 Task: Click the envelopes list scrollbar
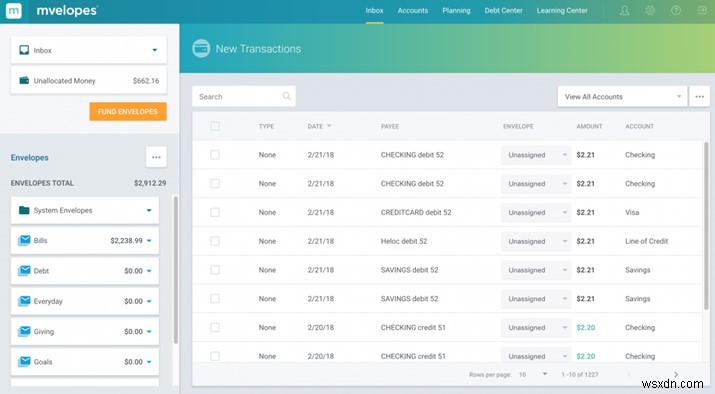[x=176, y=270]
